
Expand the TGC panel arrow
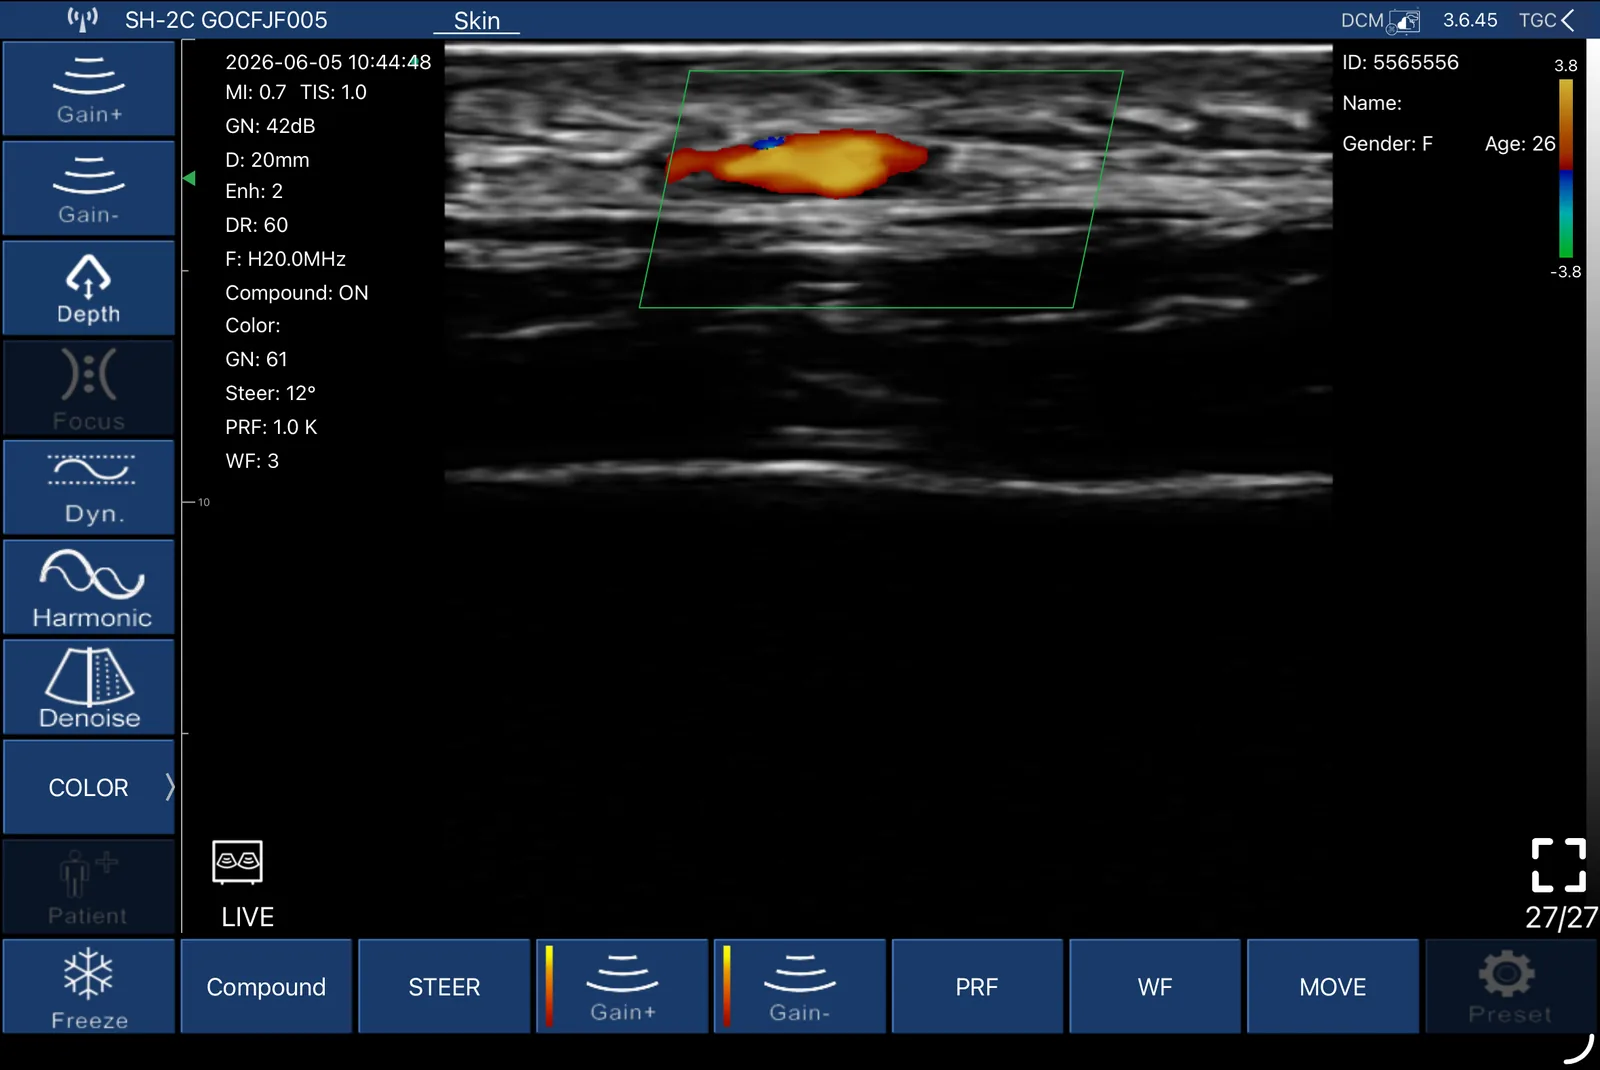1568,20
